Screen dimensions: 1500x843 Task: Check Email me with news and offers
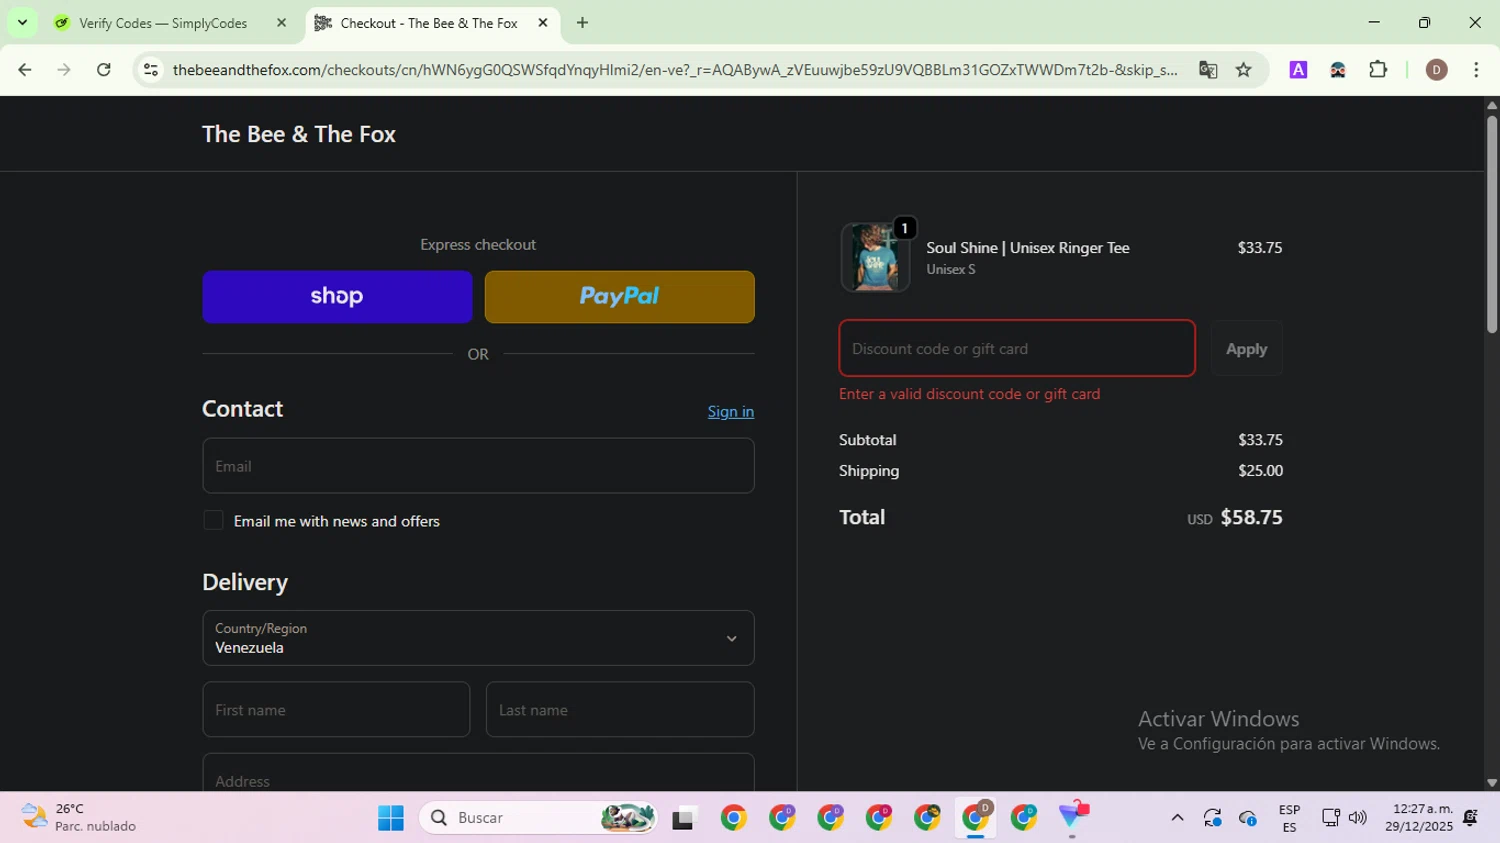pyautogui.click(x=213, y=520)
